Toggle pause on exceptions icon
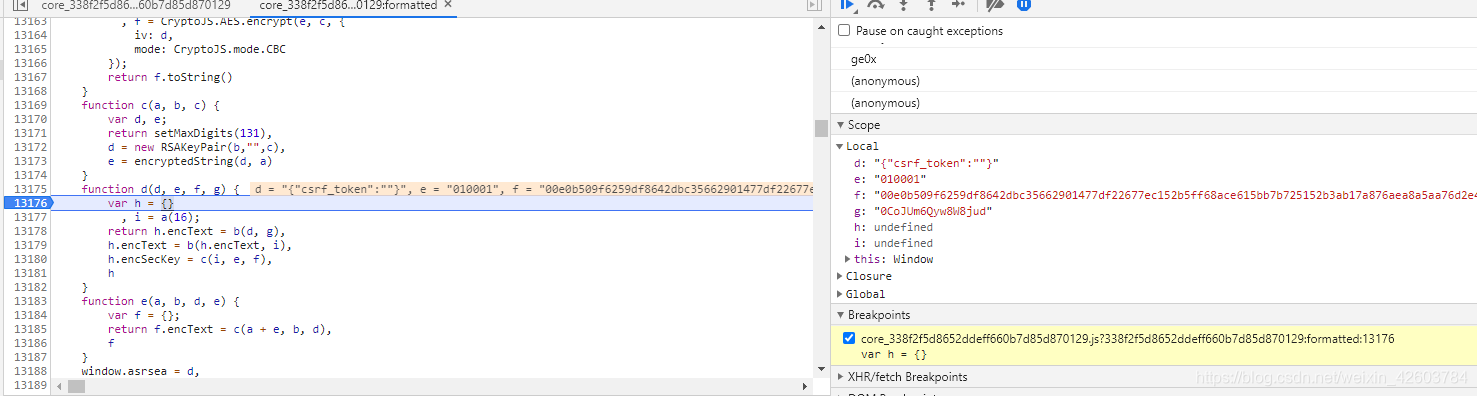This screenshot has height=396, width=1477. click(1024, 5)
